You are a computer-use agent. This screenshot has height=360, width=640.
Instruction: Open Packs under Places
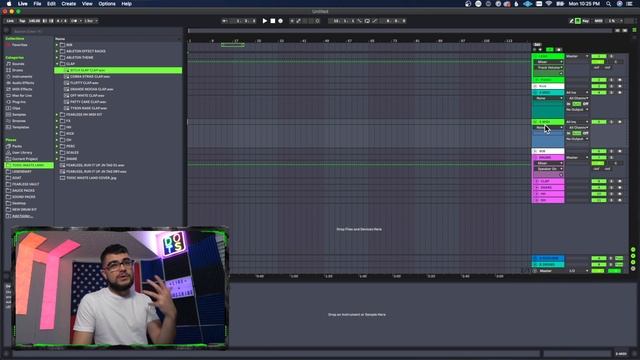[17, 146]
